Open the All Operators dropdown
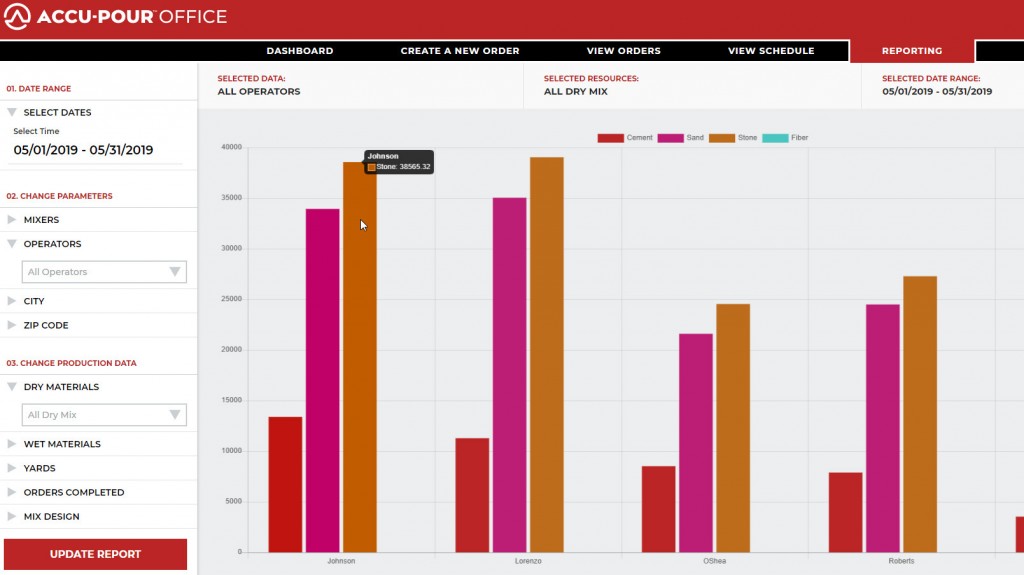1024x575 pixels. (x=104, y=272)
